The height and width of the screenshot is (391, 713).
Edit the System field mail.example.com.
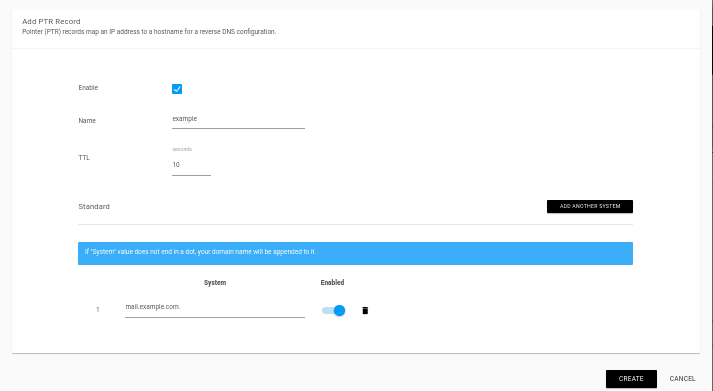coord(215,308)
